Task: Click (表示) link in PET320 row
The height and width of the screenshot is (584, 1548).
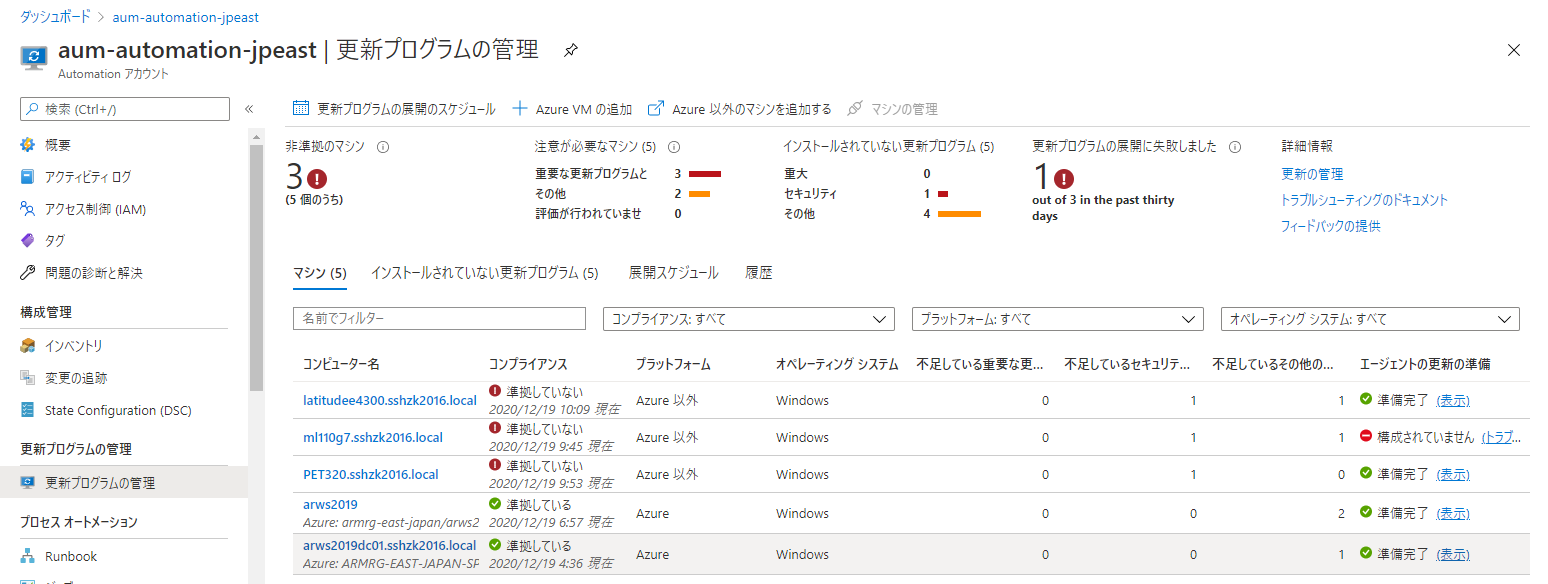Action: (1453, 474)
